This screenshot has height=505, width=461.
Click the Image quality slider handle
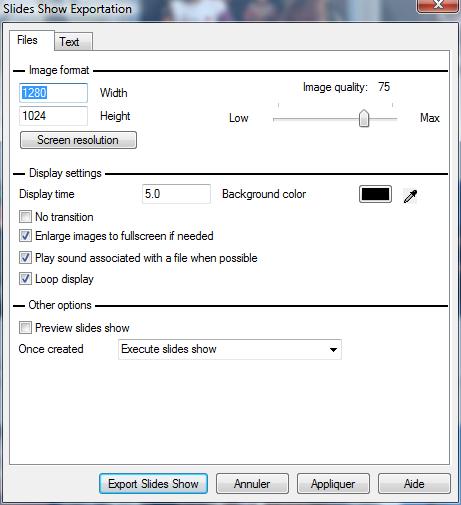[364, 118]
